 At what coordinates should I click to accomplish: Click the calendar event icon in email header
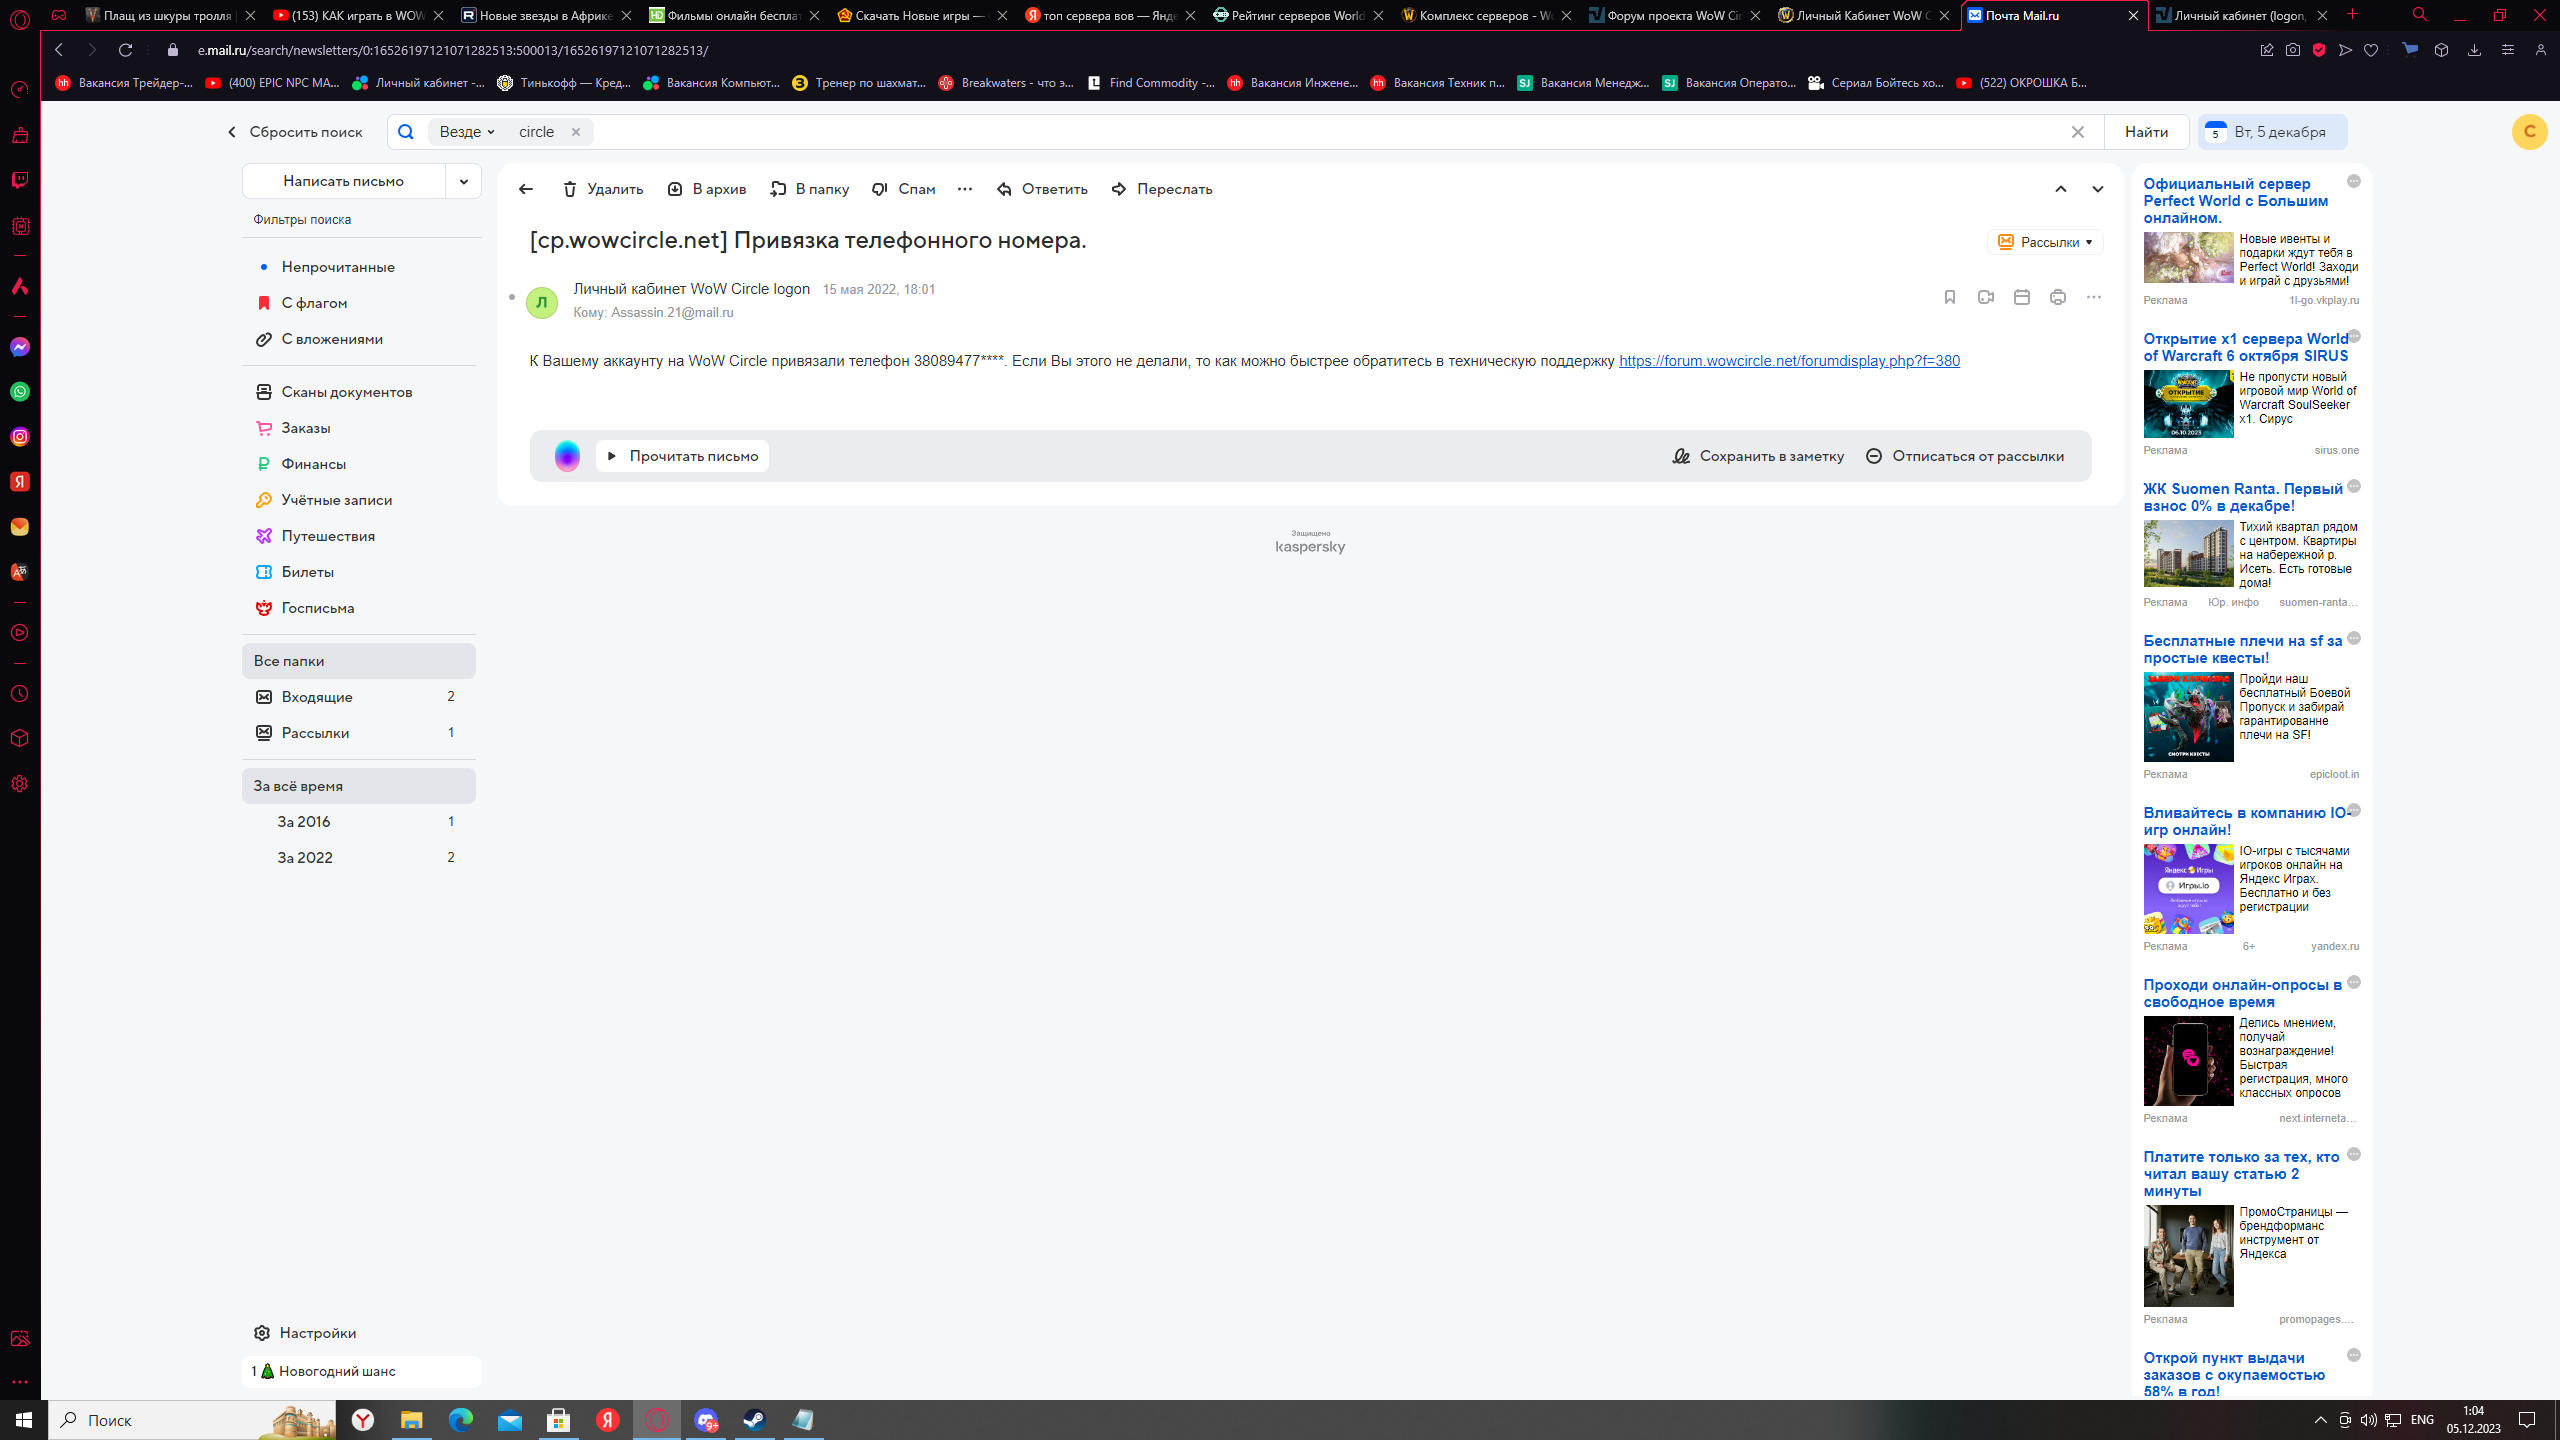[x=2021, y=297]
